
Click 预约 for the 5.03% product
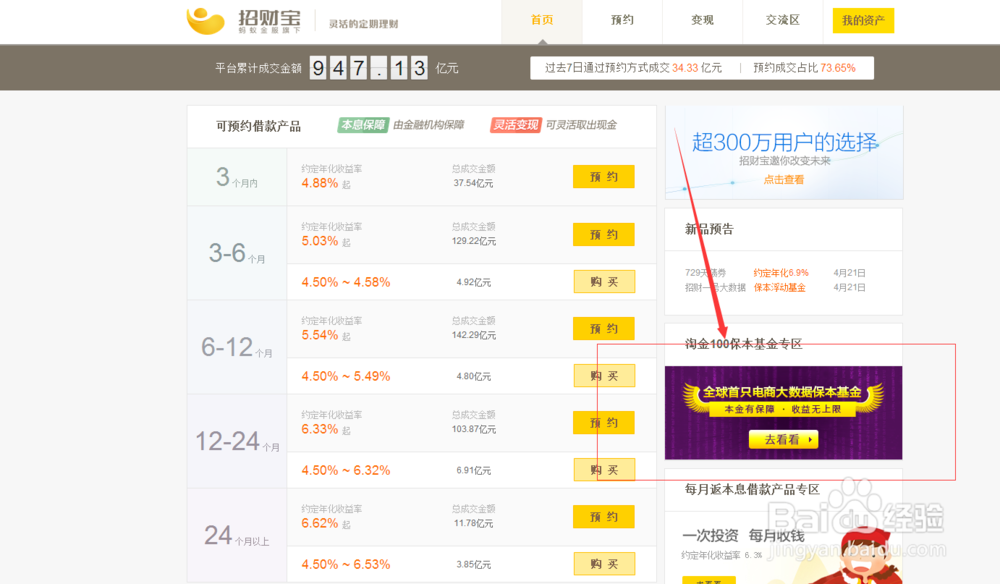[x=603, y=235]
